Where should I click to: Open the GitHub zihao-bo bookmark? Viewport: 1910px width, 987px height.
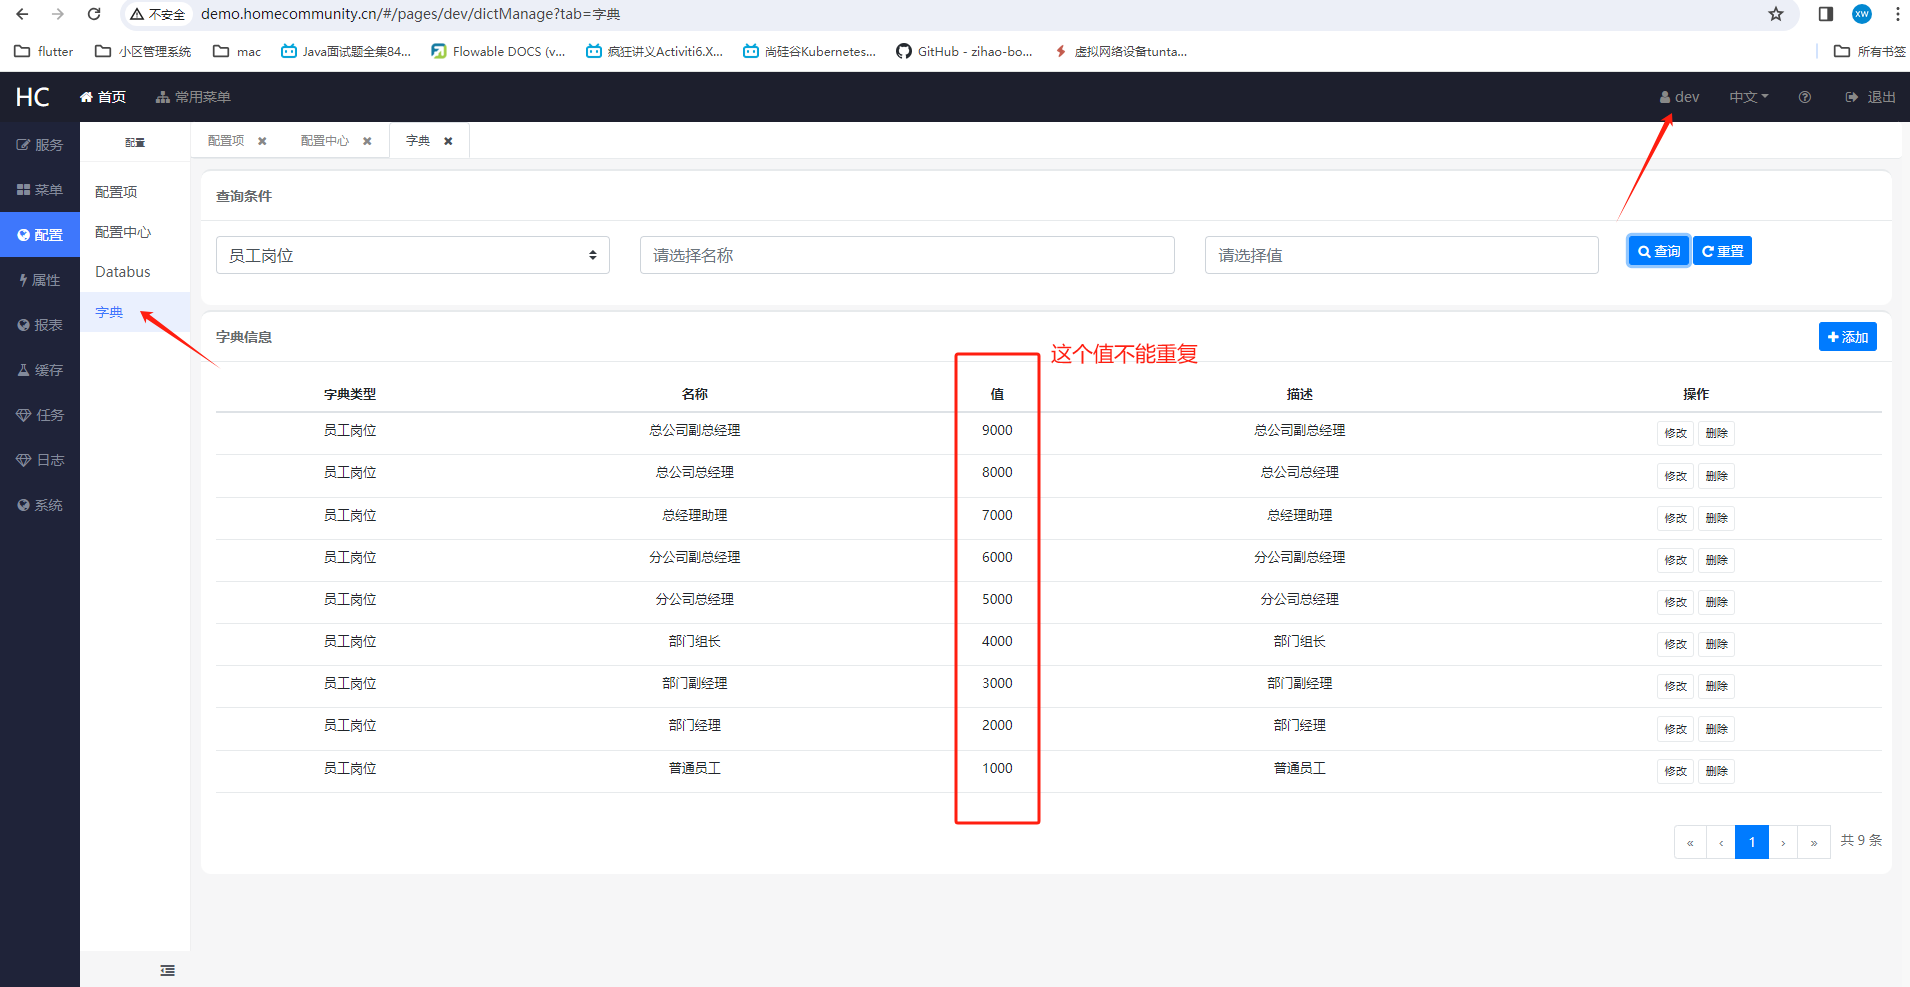point(964,51)
